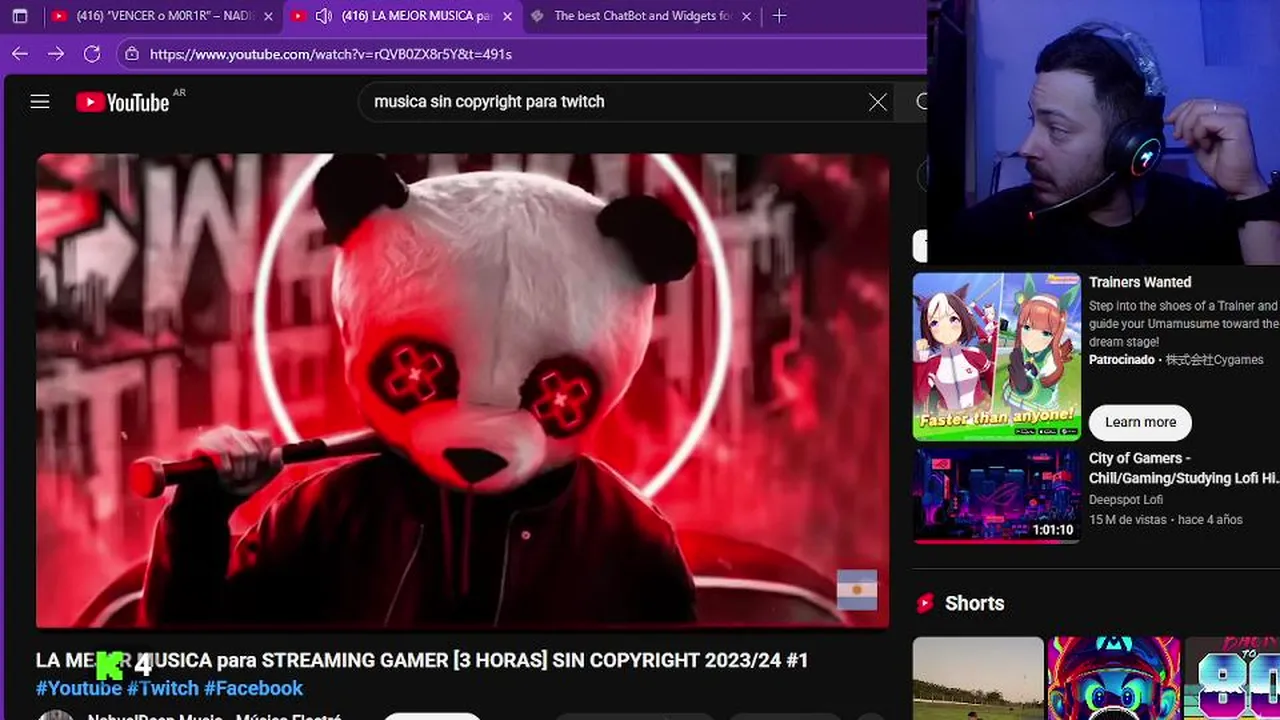Image resolution: width=1280 pixels, height=720 pixels.
Task: Click the 'Learn more' ad button
Action: pos(1140,422)
